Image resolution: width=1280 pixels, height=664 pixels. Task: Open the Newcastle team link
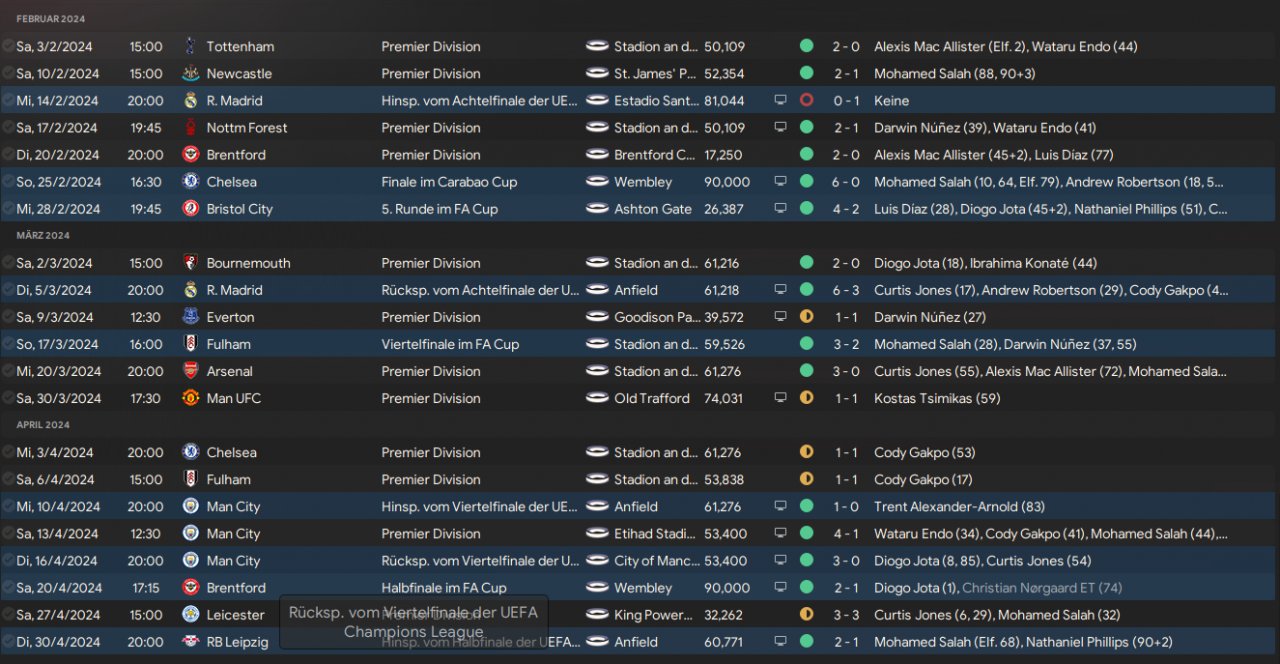pos(239,73)
